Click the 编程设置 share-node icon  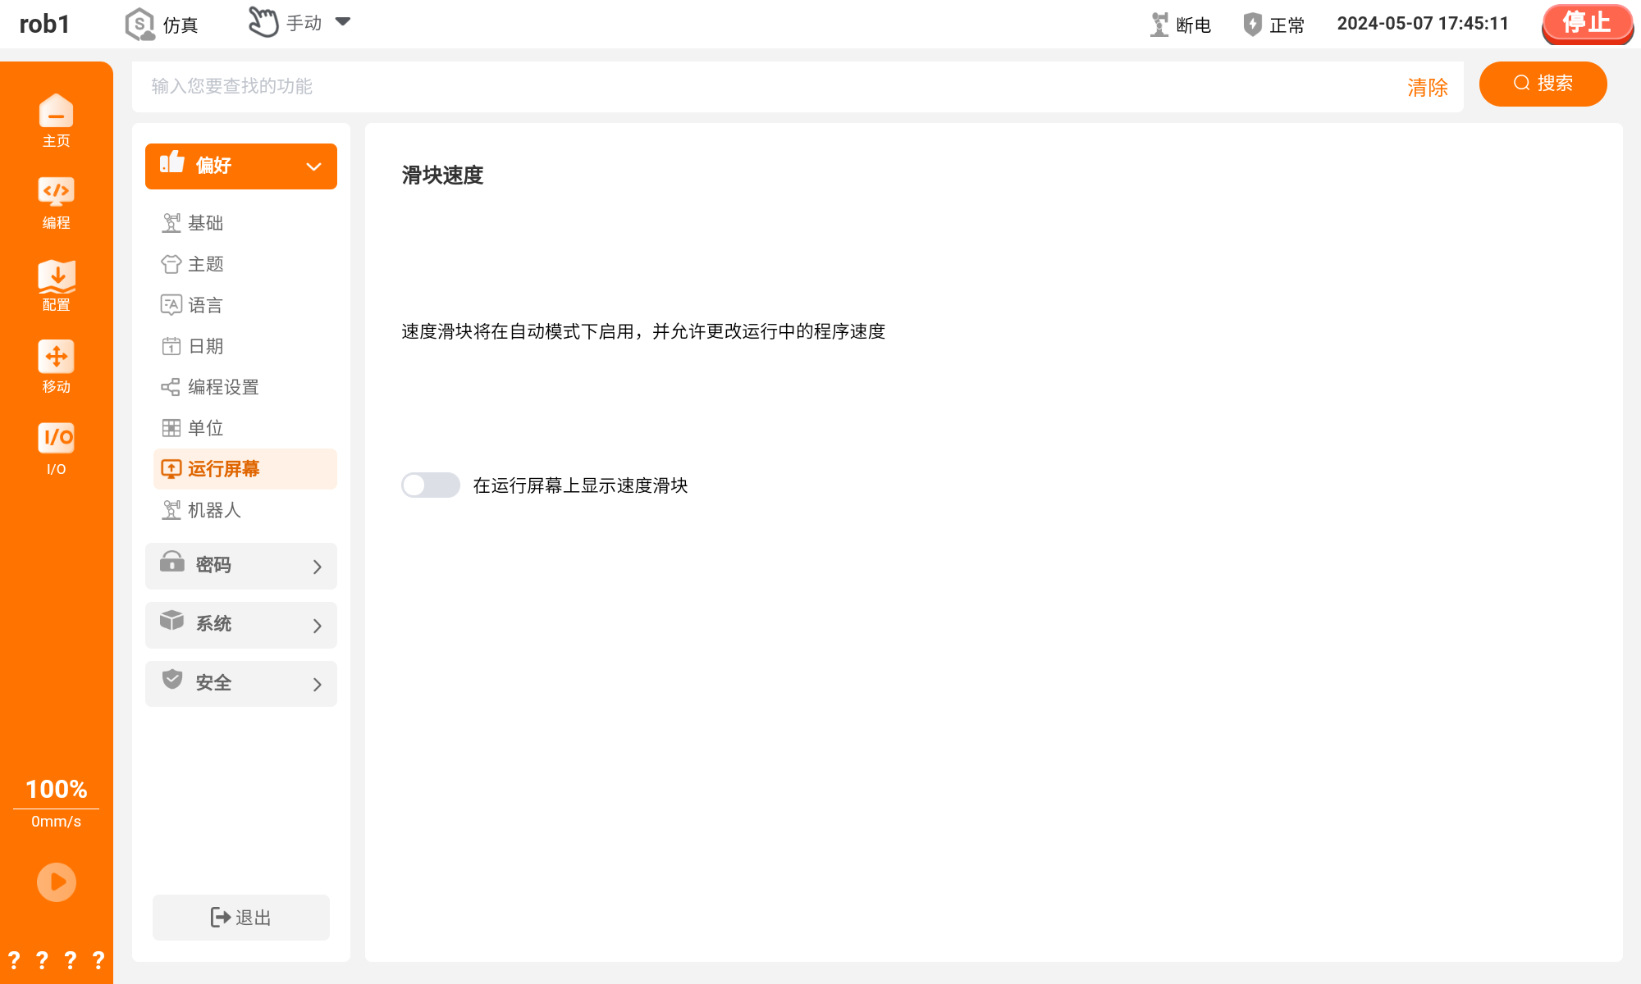coord(171,387)
